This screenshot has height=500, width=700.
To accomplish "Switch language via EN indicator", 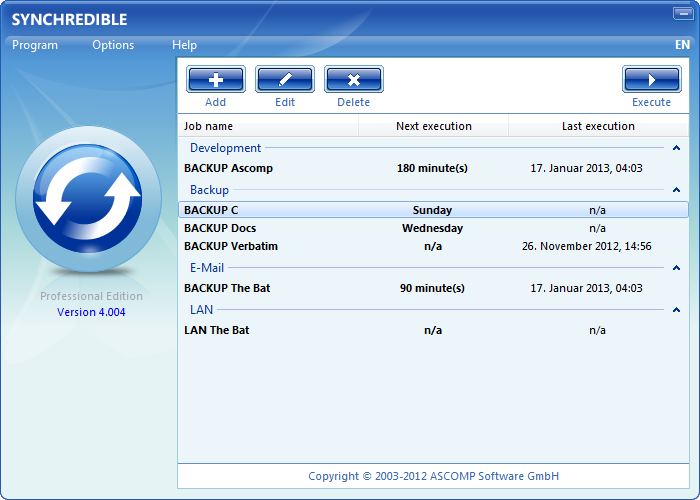I will click(x=682, y=45).
